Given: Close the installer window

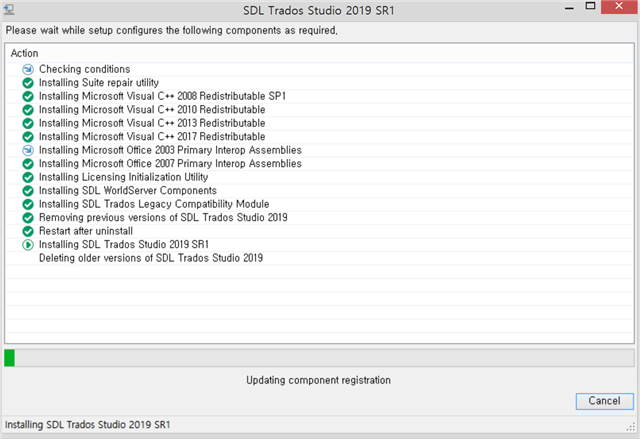Looking at the screenshot, I should 619,7.
